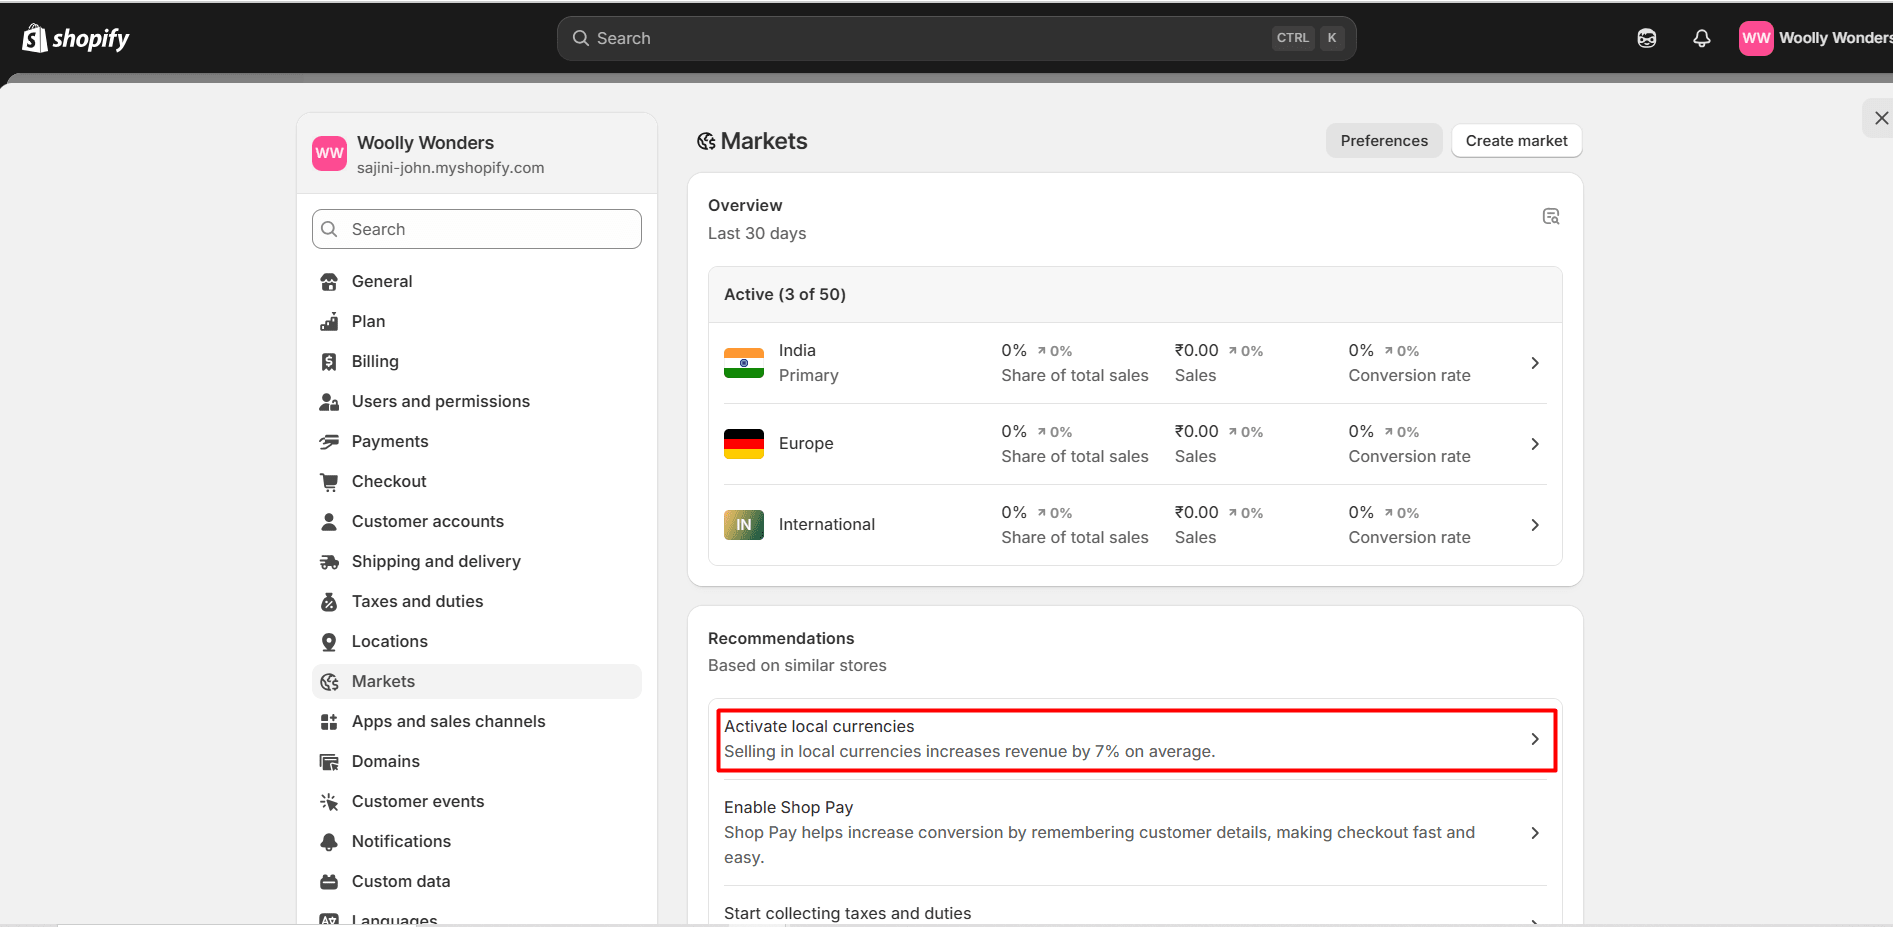Click the Custom data icon
Image resolution: width=1893 pixels, height=927 pixels.
click(x=329, y=882)
